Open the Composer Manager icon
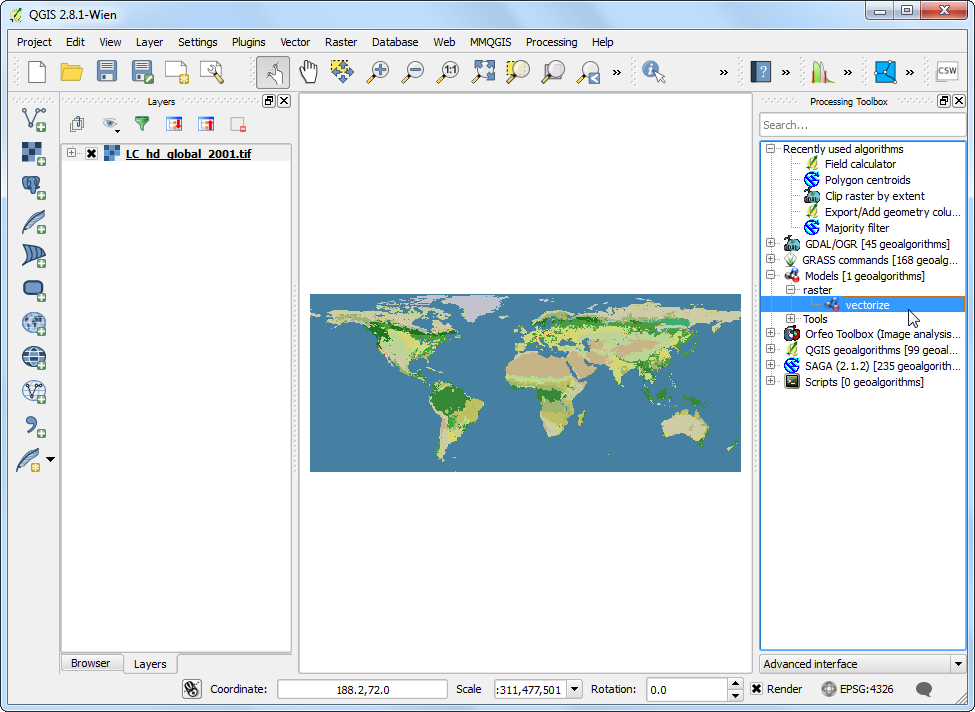This screenshot has height=712, width=975. coord(212,72)
